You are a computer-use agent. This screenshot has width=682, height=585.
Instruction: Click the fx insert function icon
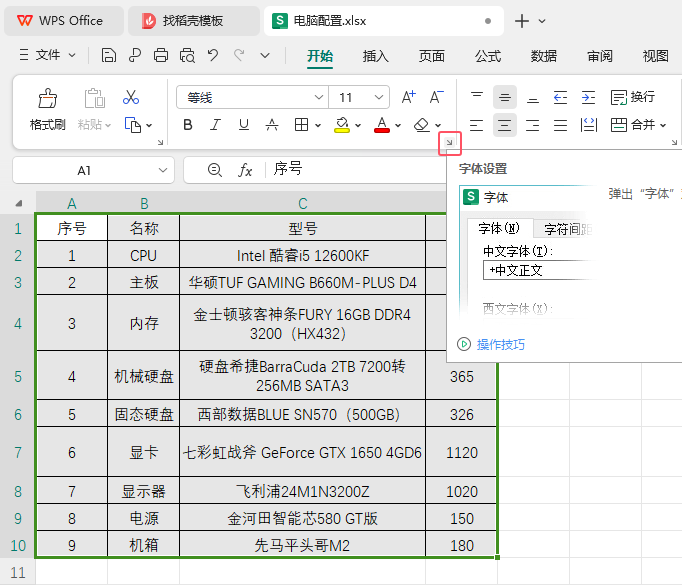point(245,170)
